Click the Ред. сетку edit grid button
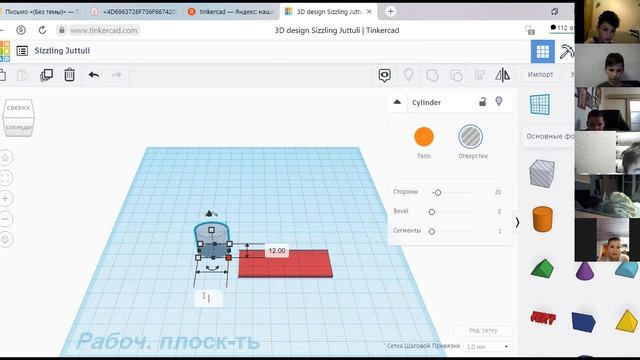Image resolution: width=640 pixels, height=360 pixels. coord(483,331)
